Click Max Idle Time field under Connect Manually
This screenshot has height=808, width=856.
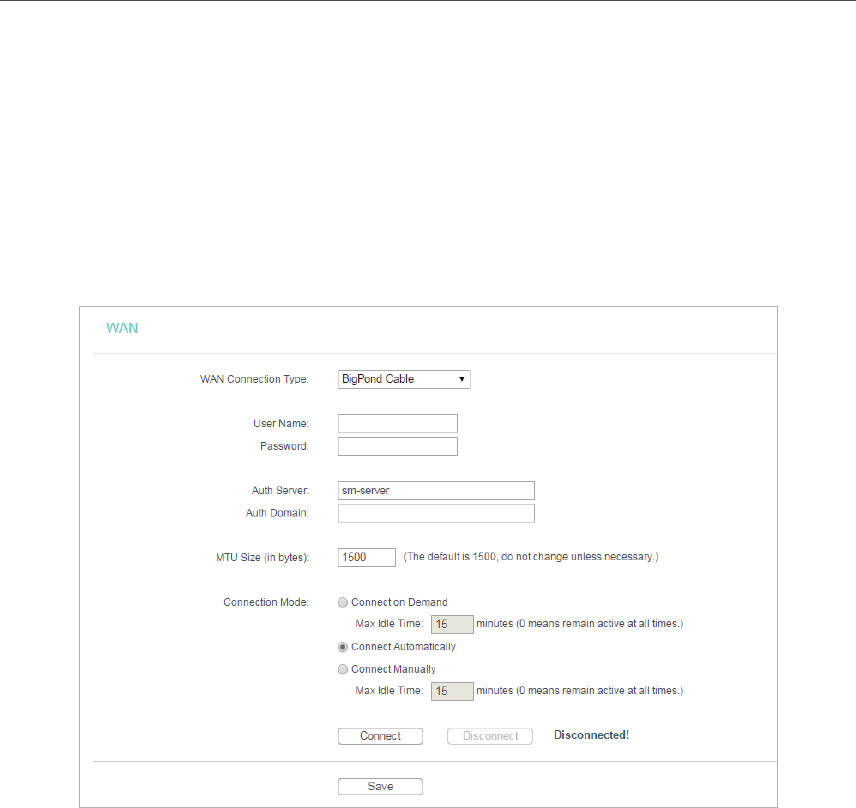coord(452,691)
